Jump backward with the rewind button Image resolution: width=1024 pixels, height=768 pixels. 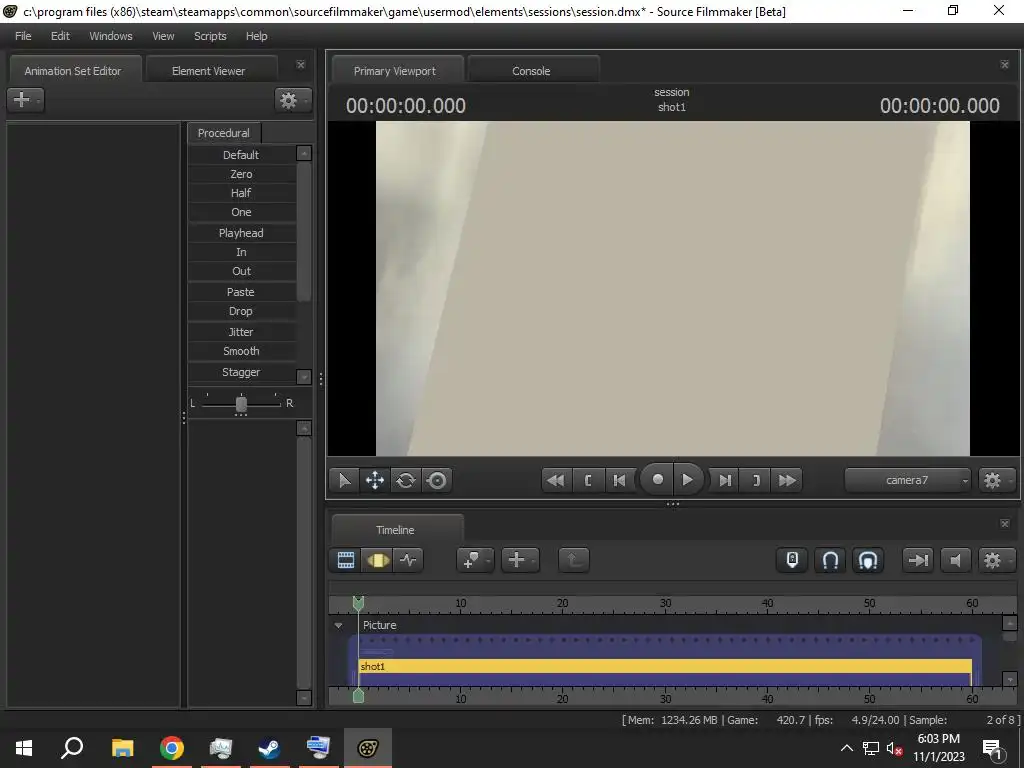[x=556, y=481]
